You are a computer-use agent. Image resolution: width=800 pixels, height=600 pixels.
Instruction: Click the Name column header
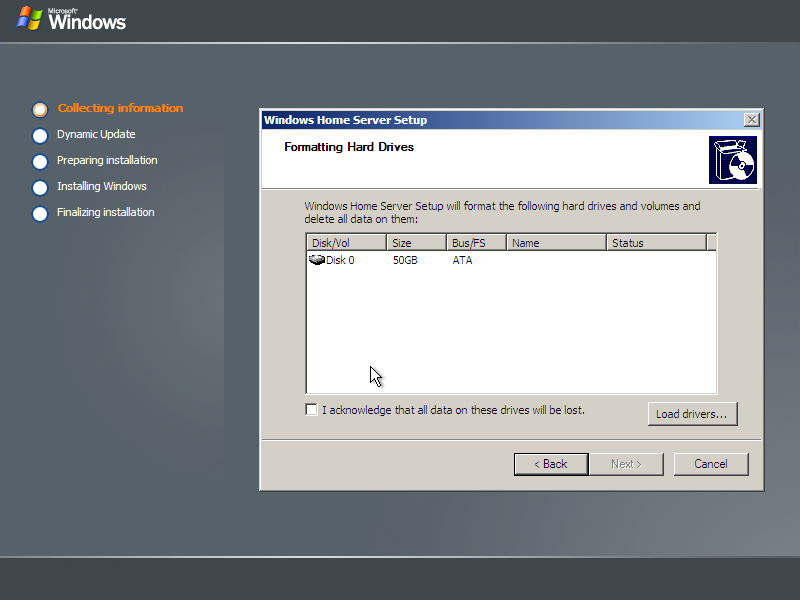pos(556,243)
